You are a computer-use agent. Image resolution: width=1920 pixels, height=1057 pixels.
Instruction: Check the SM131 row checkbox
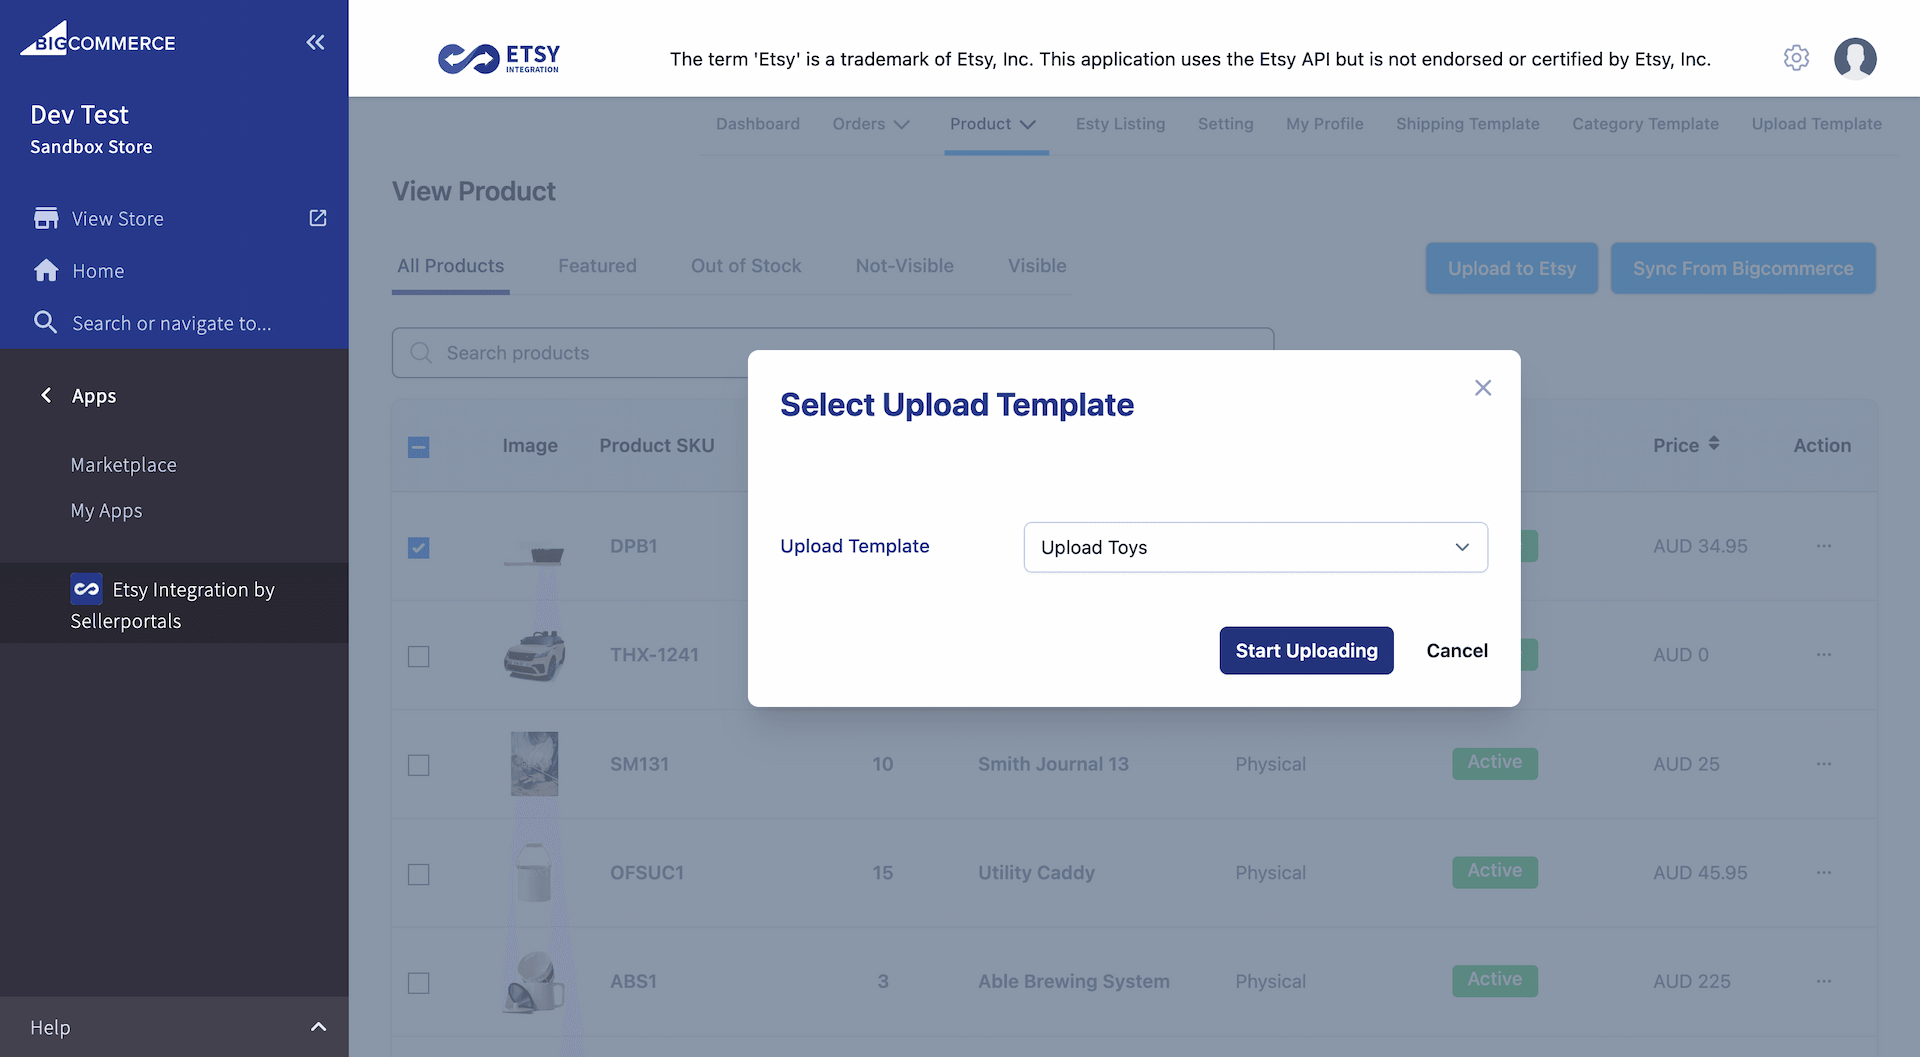coord(419,766)
